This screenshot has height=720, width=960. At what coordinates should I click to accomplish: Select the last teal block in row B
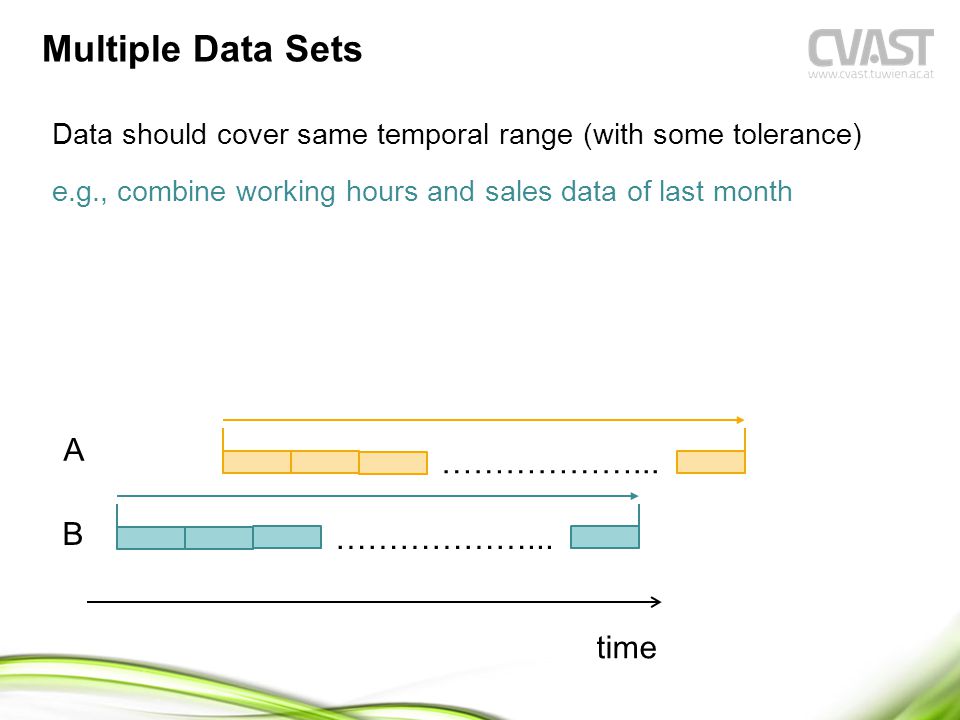click(604, 536)
